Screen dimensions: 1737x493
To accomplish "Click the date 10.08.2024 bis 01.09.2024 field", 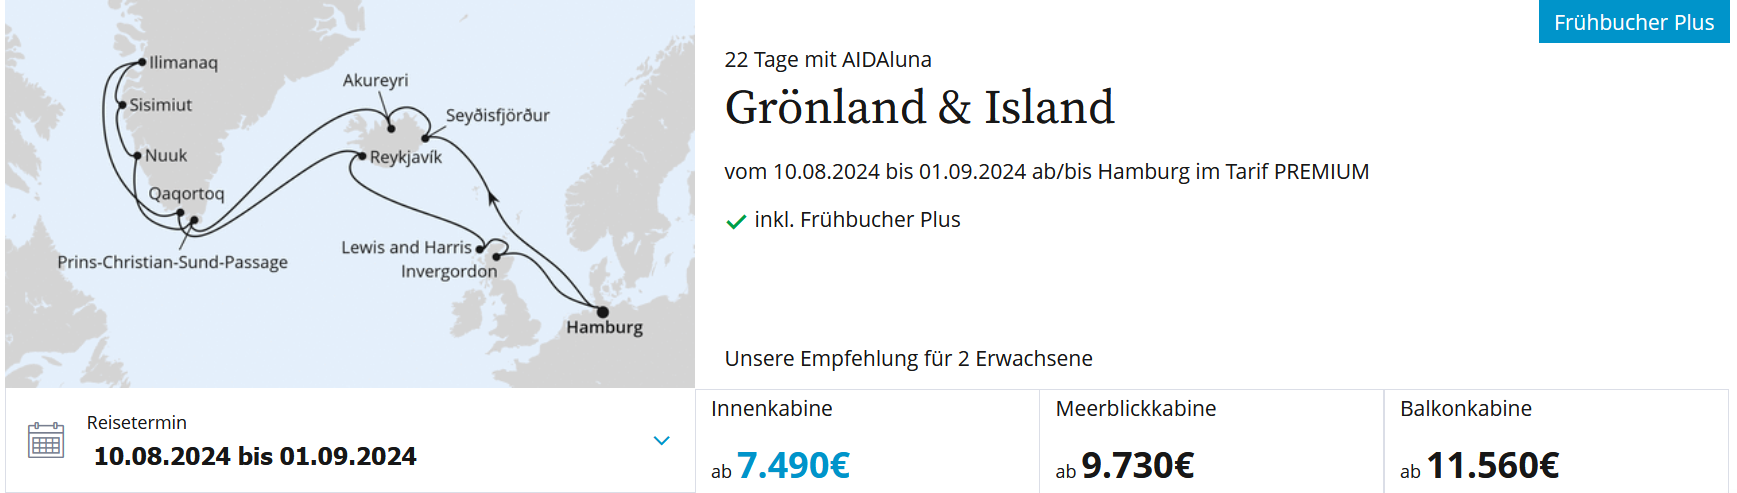I will 255,457.
